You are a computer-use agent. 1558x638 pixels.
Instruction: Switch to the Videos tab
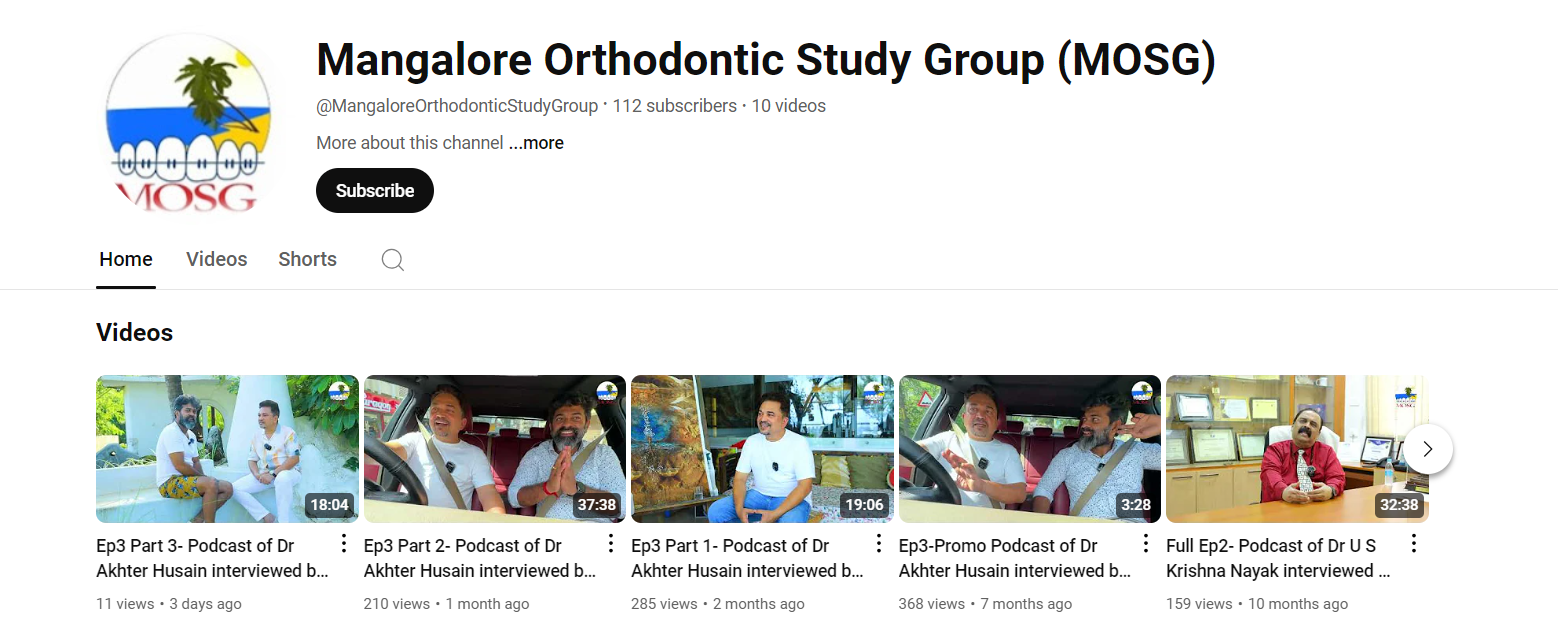[x=217, y=259]
